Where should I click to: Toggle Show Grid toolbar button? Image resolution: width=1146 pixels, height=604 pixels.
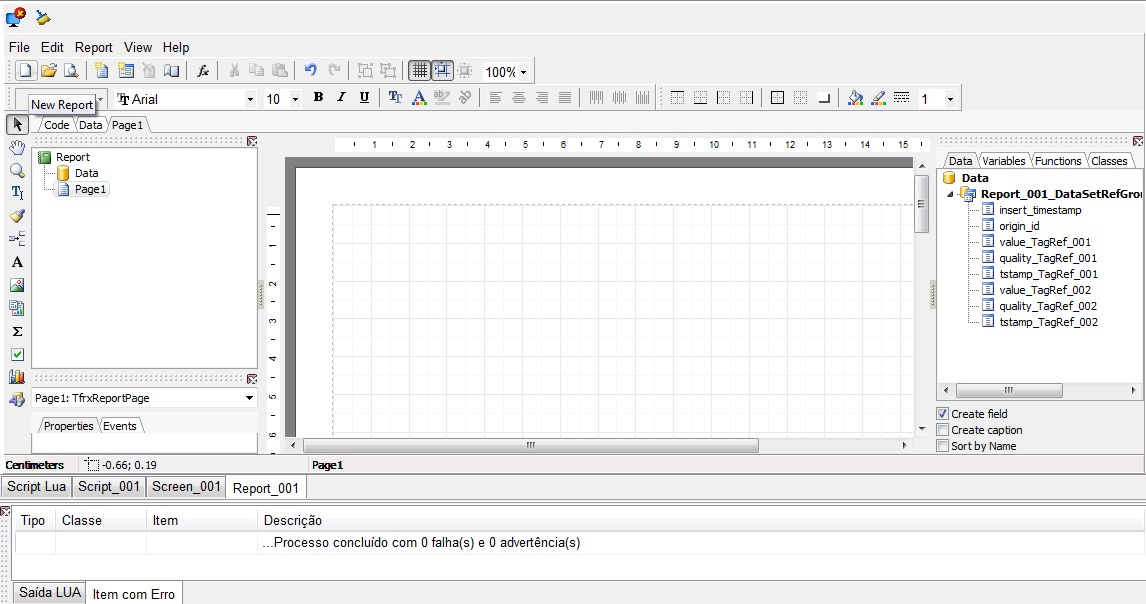(x=419, y=71)
